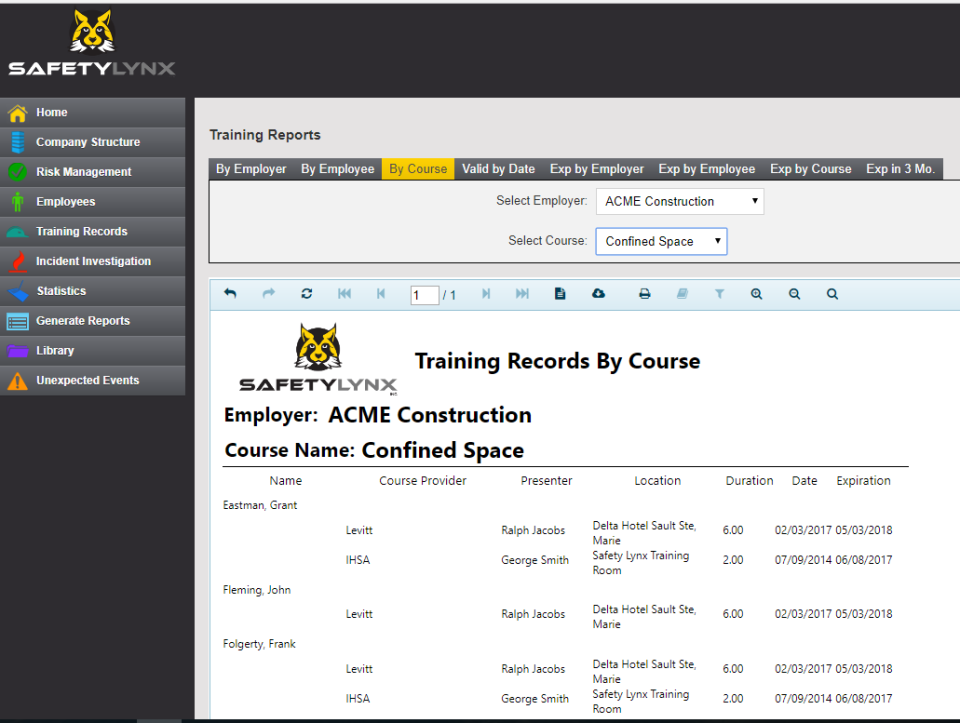The image size is (960, 723).
Task: Go to last page of report
Action: (x=522, y=294)
